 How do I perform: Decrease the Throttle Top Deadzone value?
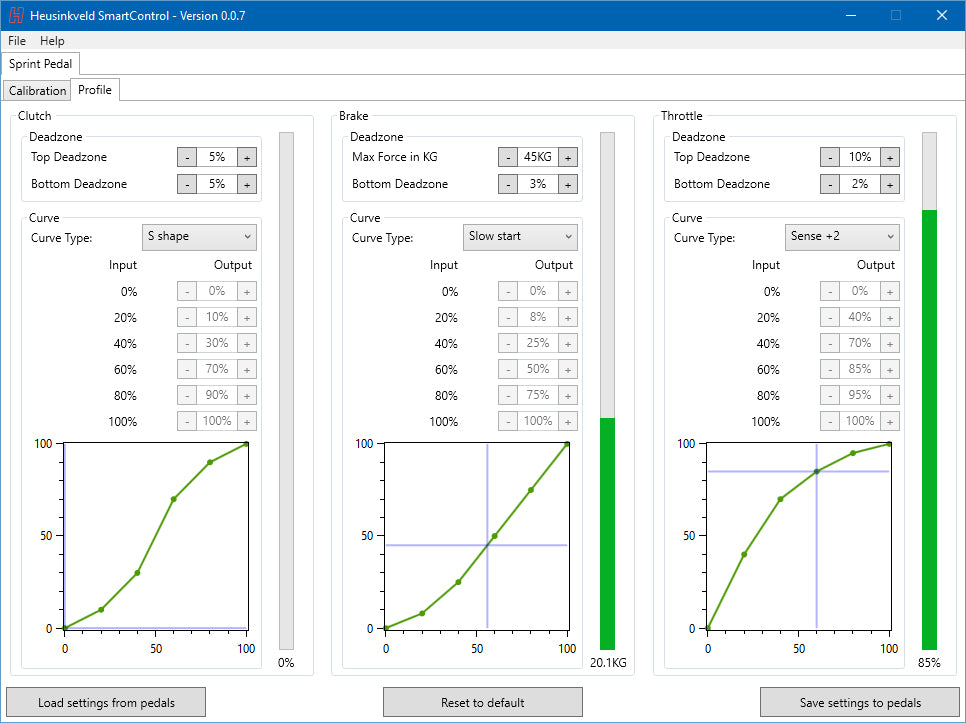[x=830, y=157]
